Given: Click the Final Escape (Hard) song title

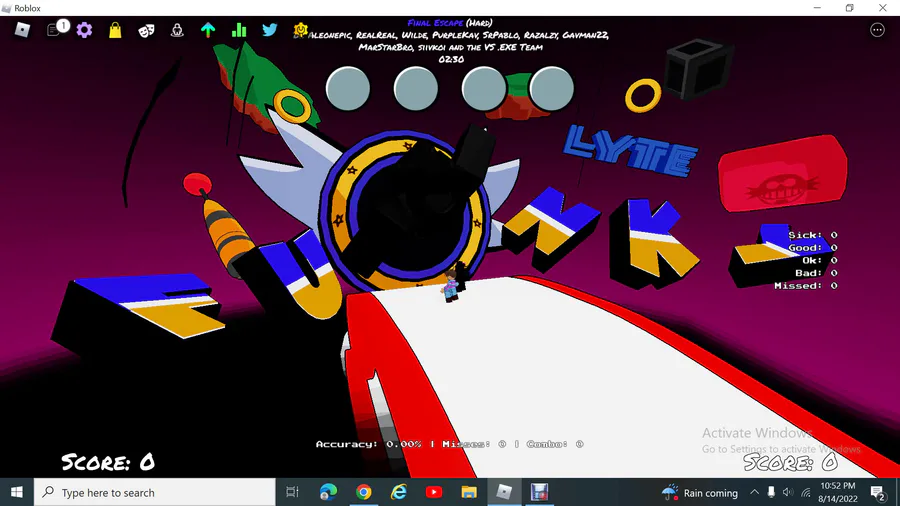Looking at the screenshot, I should 450,23.
